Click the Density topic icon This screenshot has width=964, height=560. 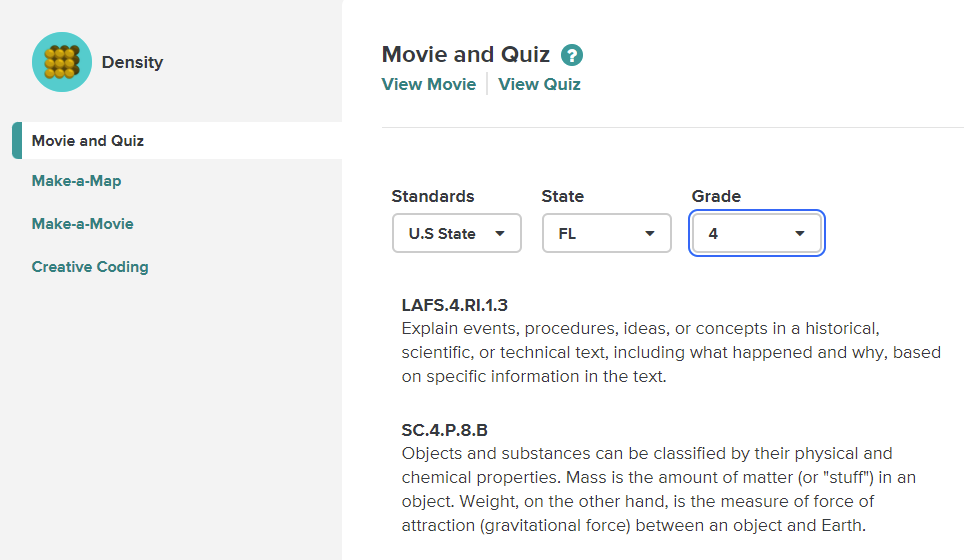click(62, 62)
